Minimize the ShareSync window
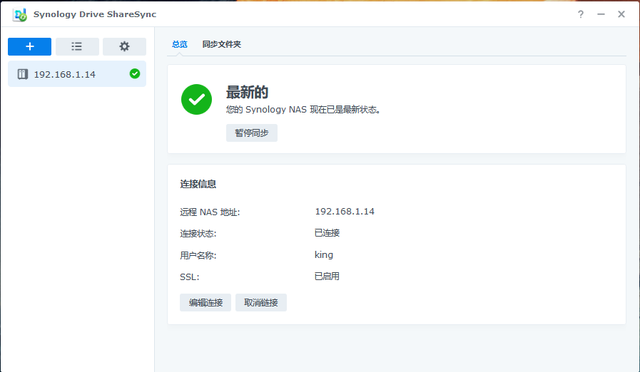 click(x=601, y=14)
